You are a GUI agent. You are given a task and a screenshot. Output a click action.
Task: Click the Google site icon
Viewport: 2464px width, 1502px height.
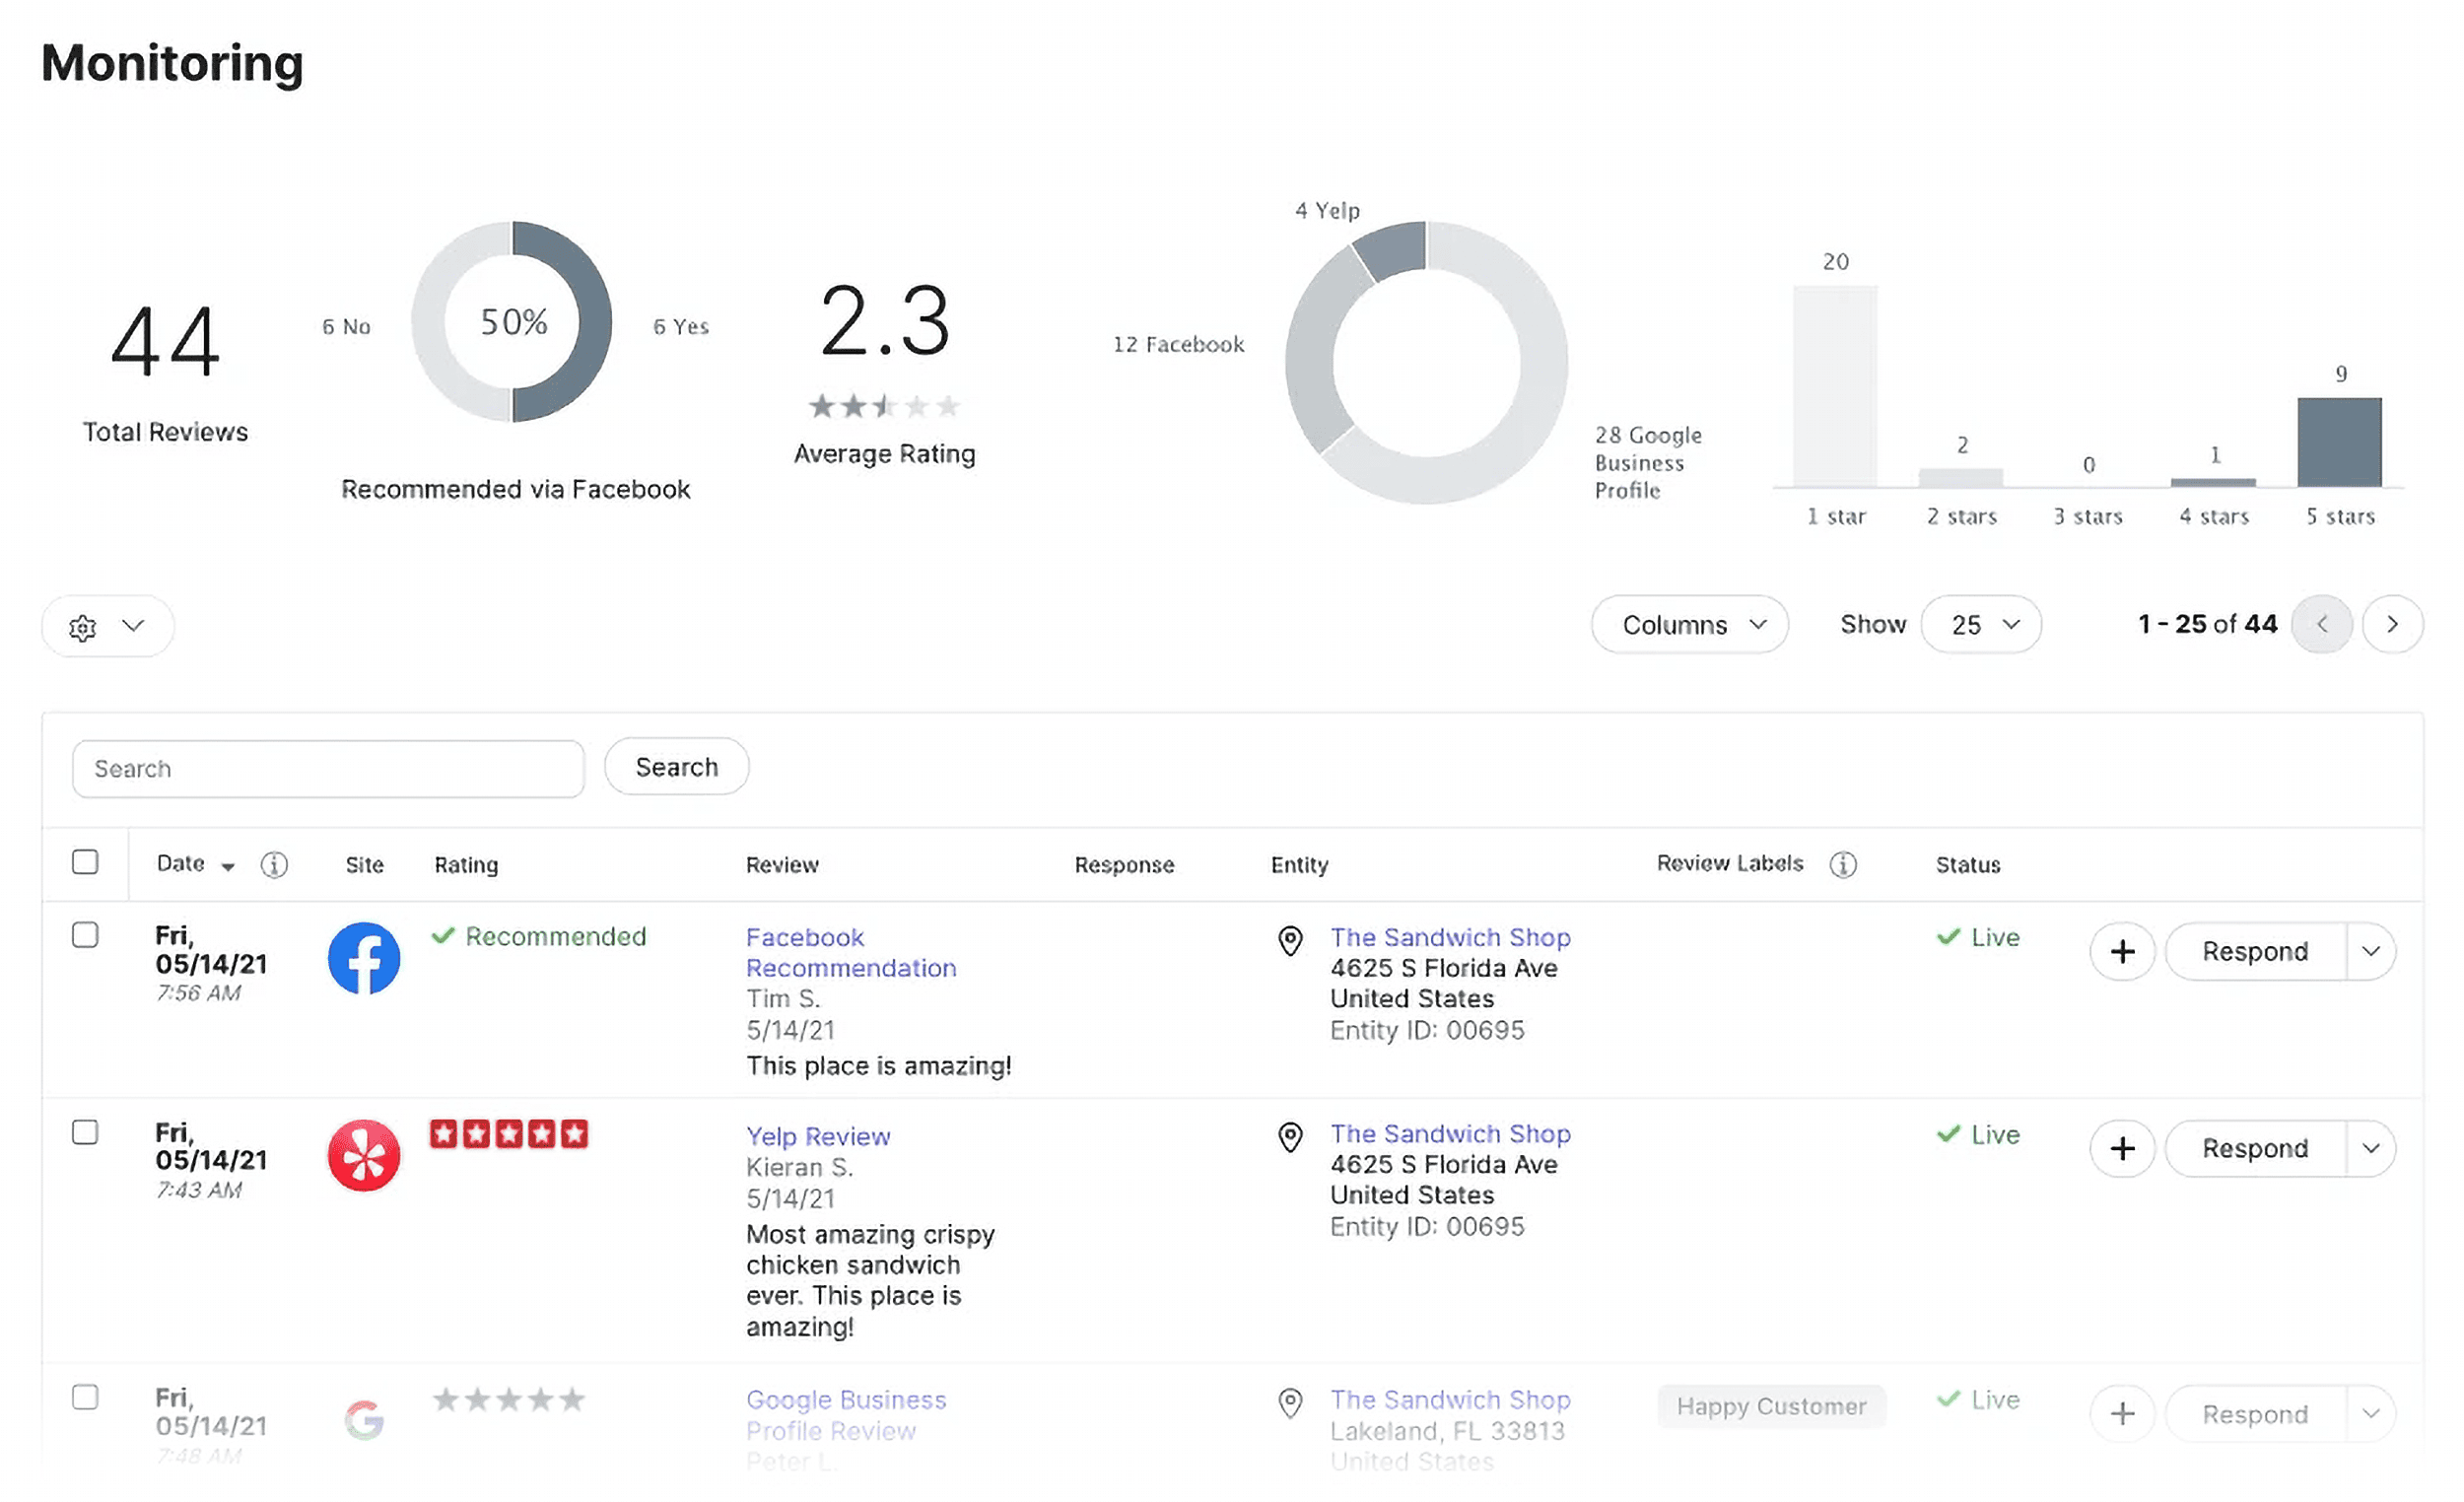coord(364,1420)
